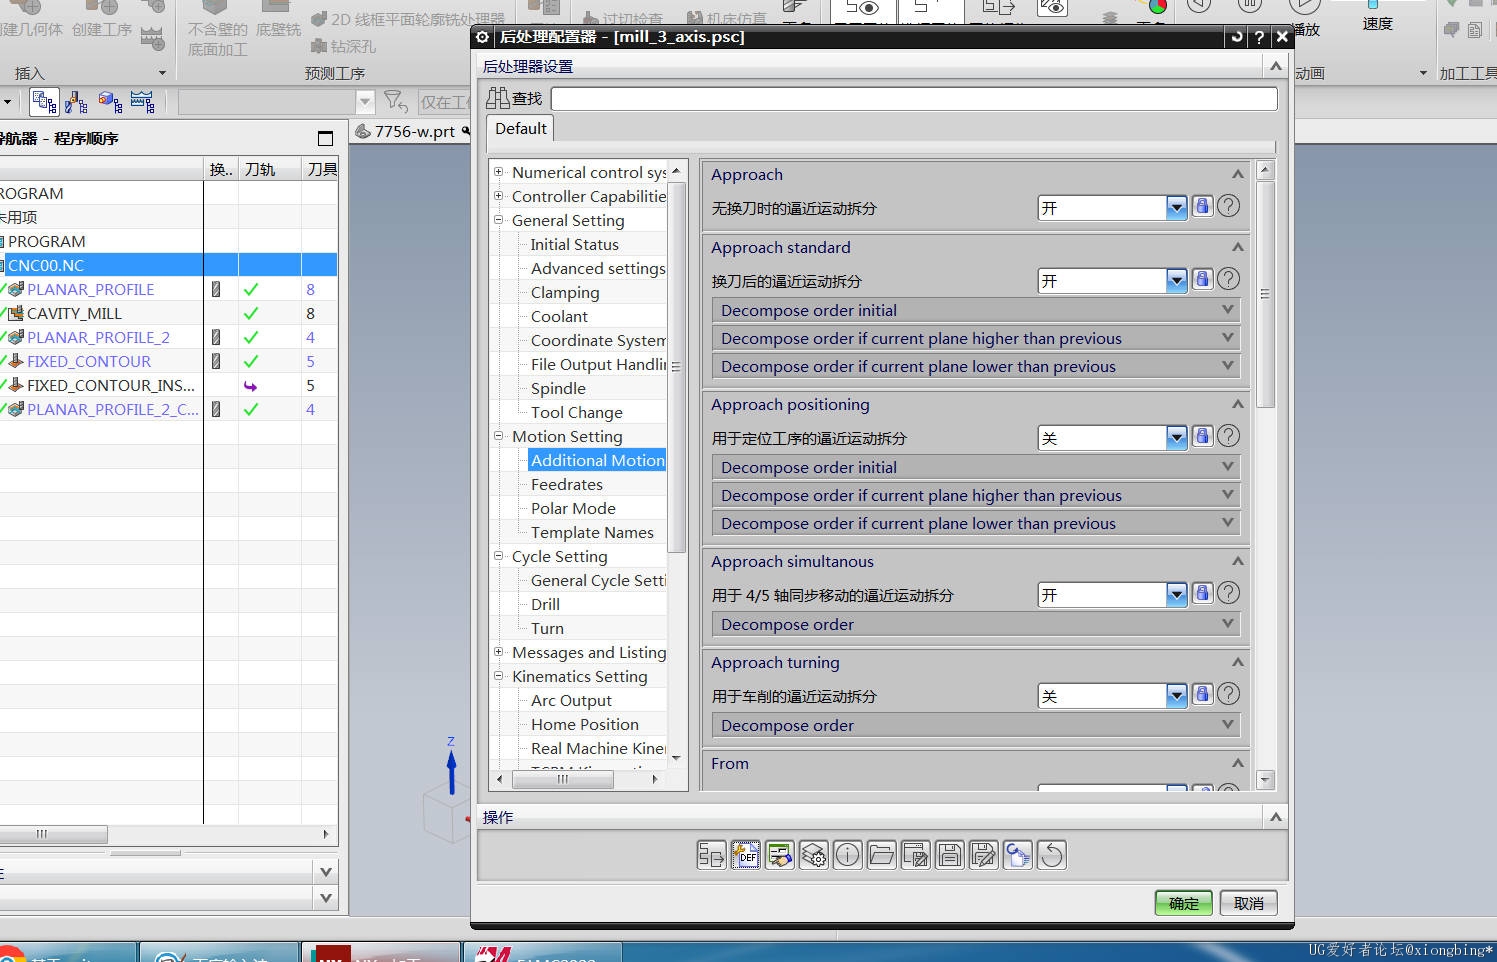This screenshot has width=1497, height=962.
Task: Select Spindle in the settings tree
Action: pyautogui.click(x=558, y=388)
